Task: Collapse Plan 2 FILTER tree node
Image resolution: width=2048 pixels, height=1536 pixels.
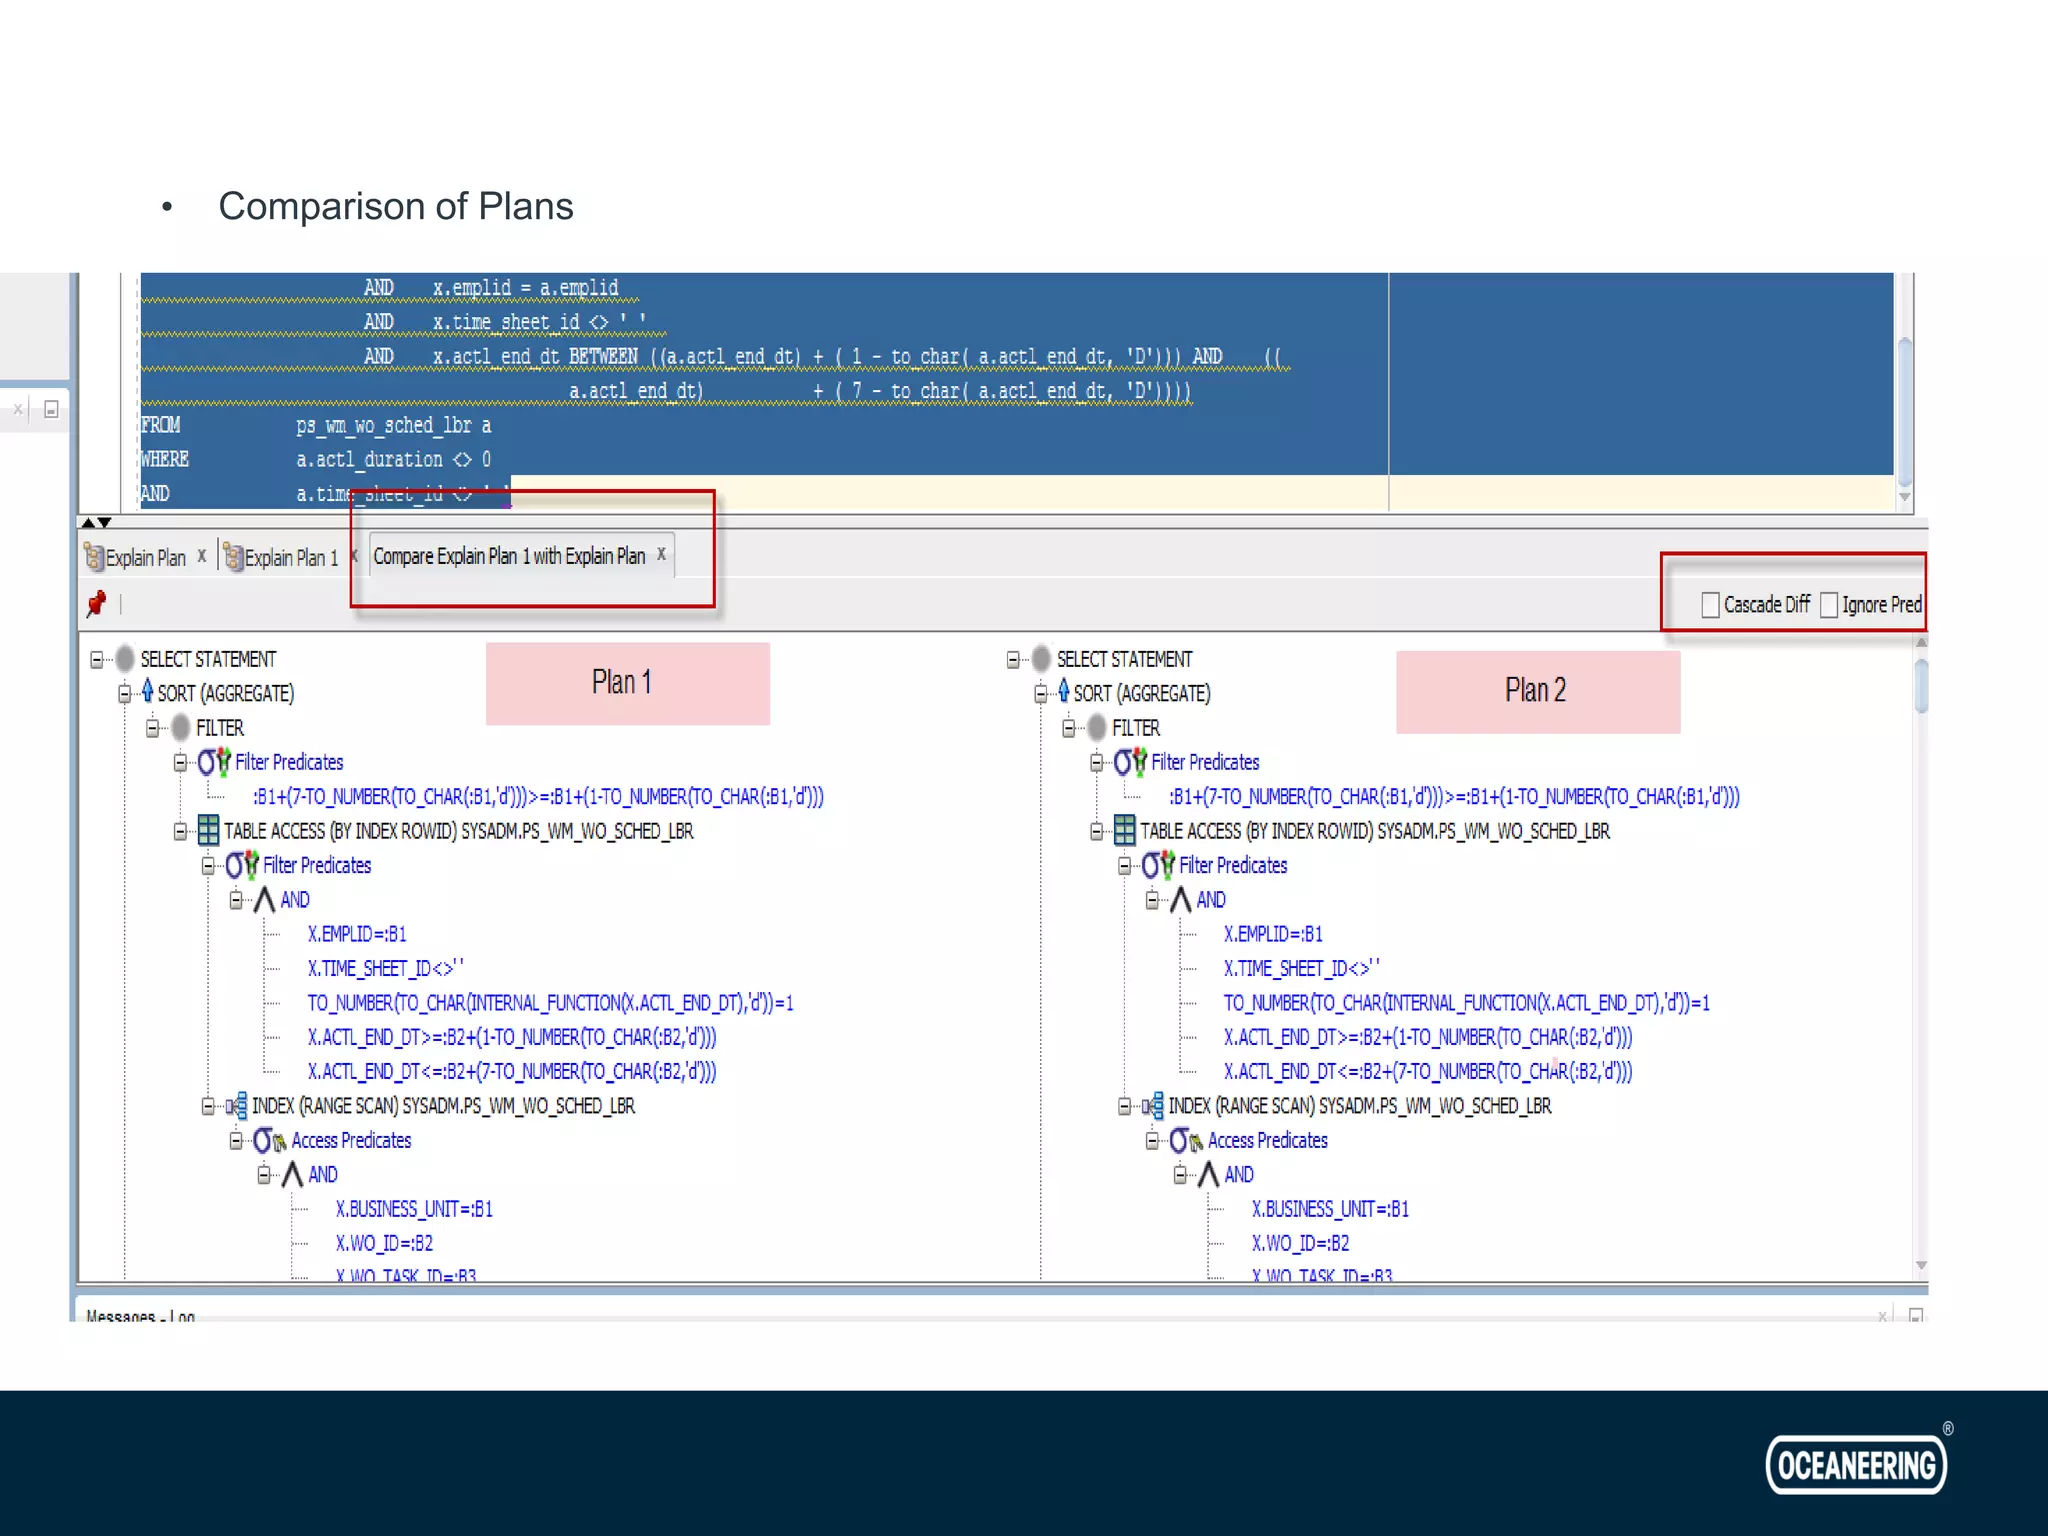Action: point(1069,728)
